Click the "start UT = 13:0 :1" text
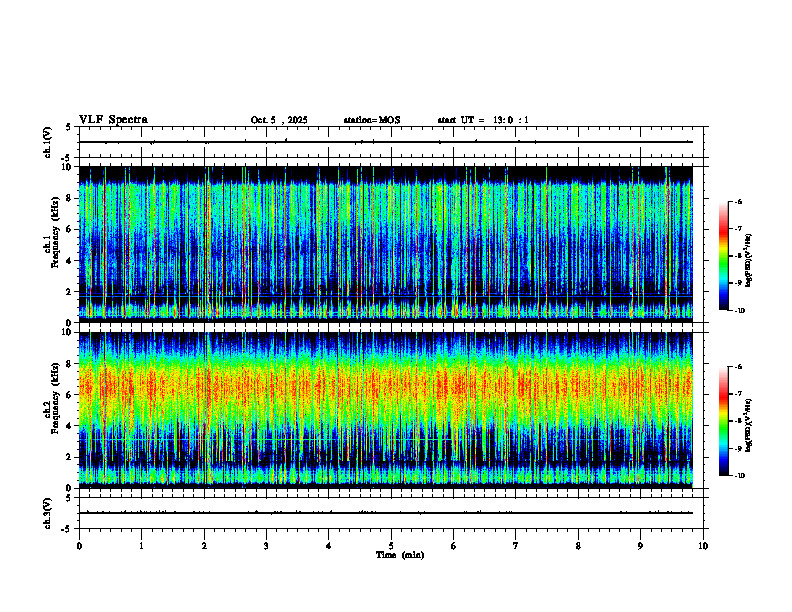Screen dimensions: 792x612 click(x=483, y=120)
